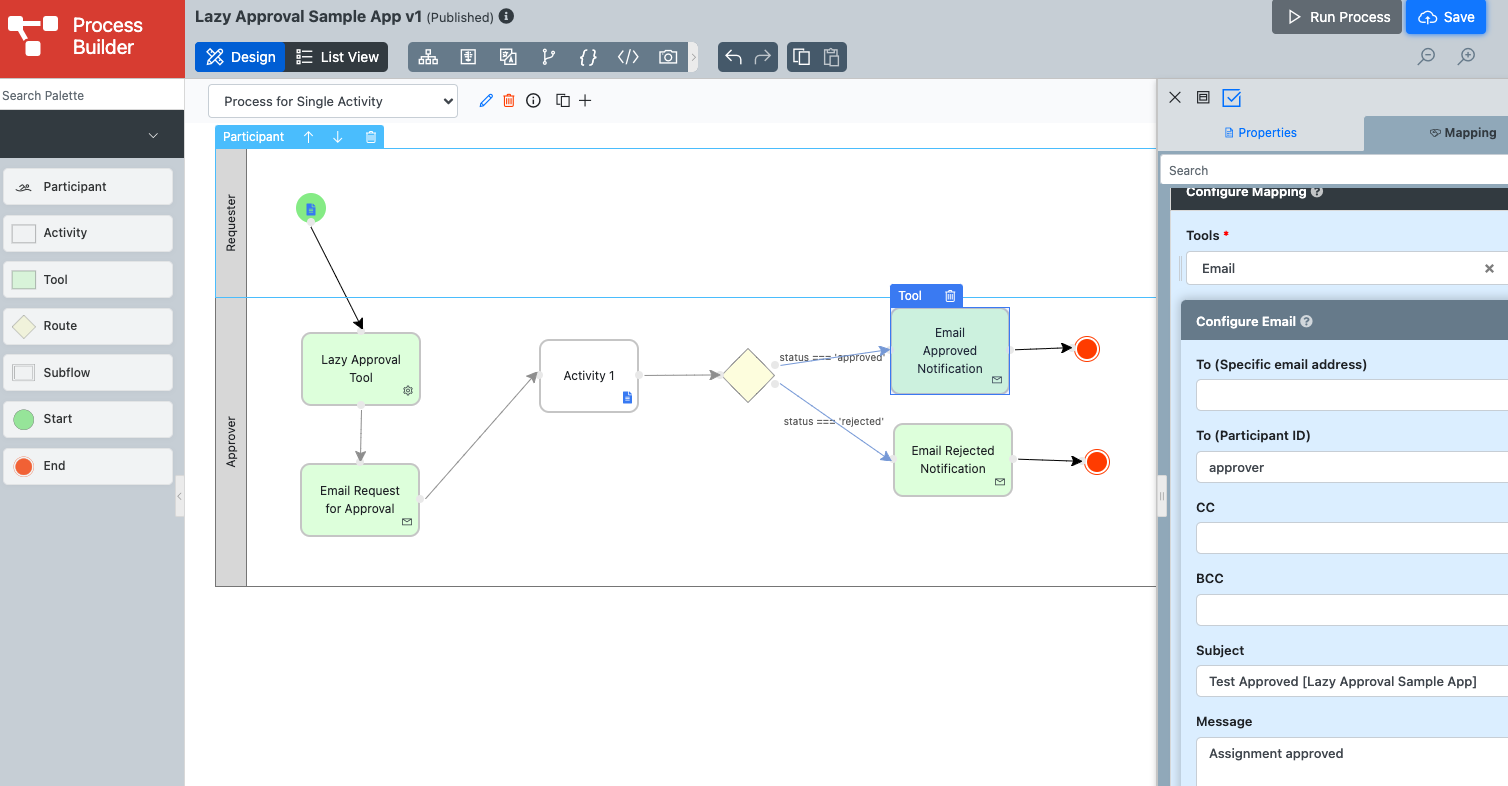
Task: Edit process using the blue pencil icon
Action: (x=486, y=101)
